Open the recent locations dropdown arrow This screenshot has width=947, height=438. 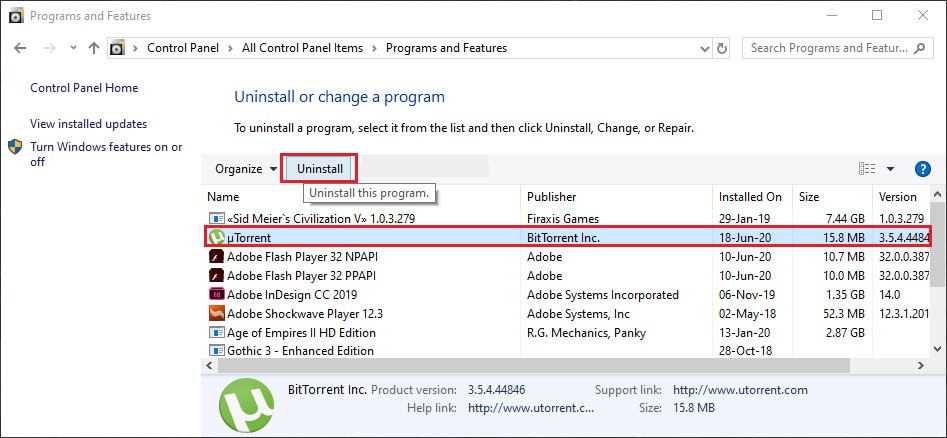[x=73, y=48]
